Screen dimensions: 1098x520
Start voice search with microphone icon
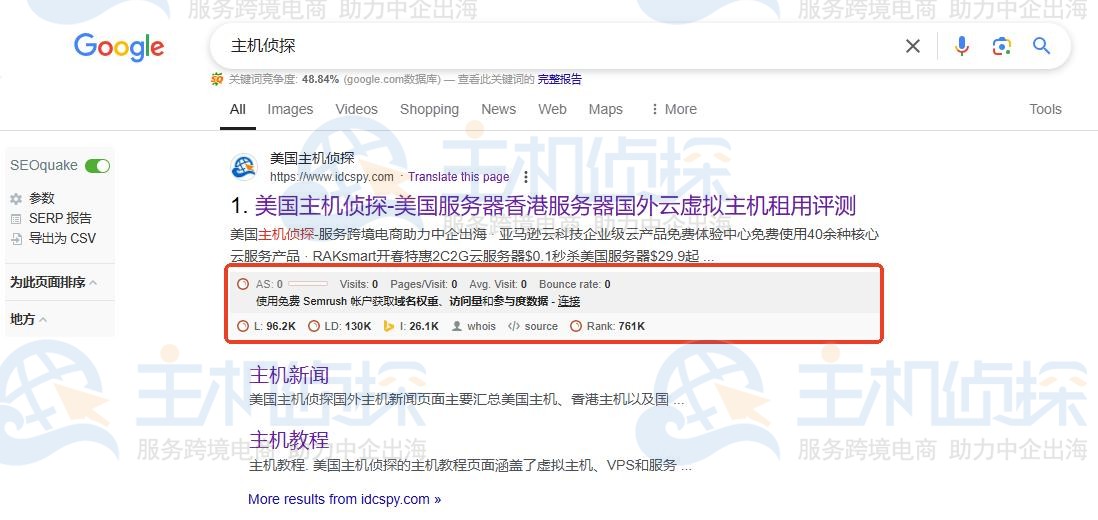[962, 46]
